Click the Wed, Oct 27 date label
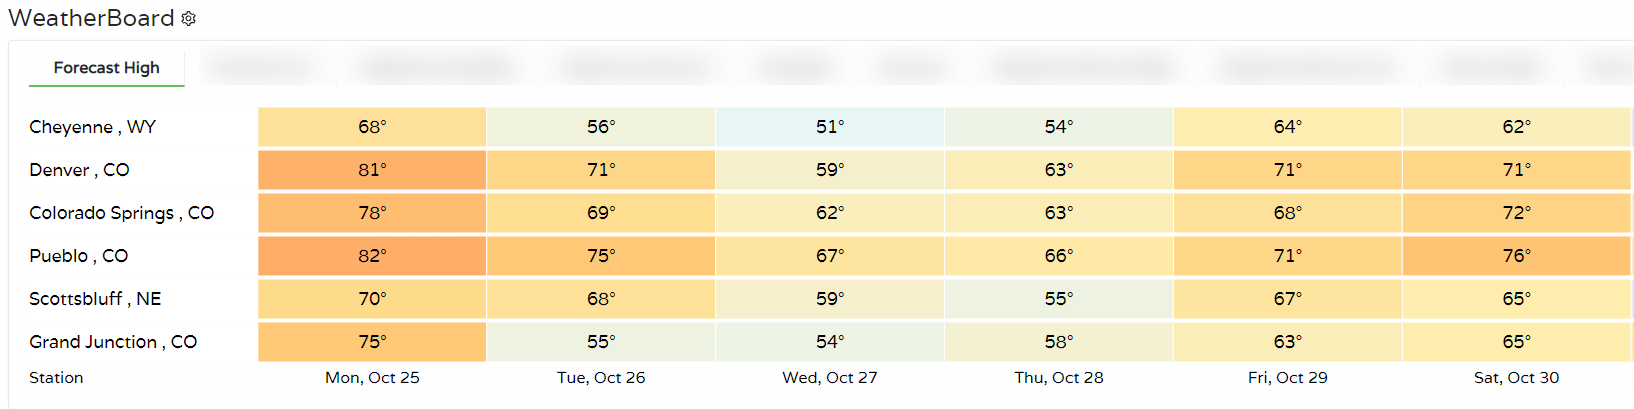This screenshot has height=409, width=1634. (830, 378)
